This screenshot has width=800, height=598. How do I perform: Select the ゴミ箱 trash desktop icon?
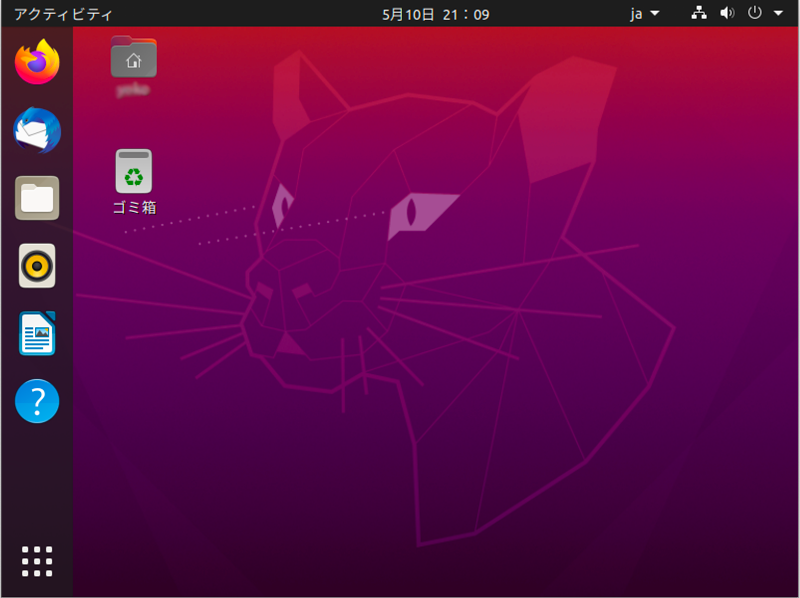[x=134, y=171]
